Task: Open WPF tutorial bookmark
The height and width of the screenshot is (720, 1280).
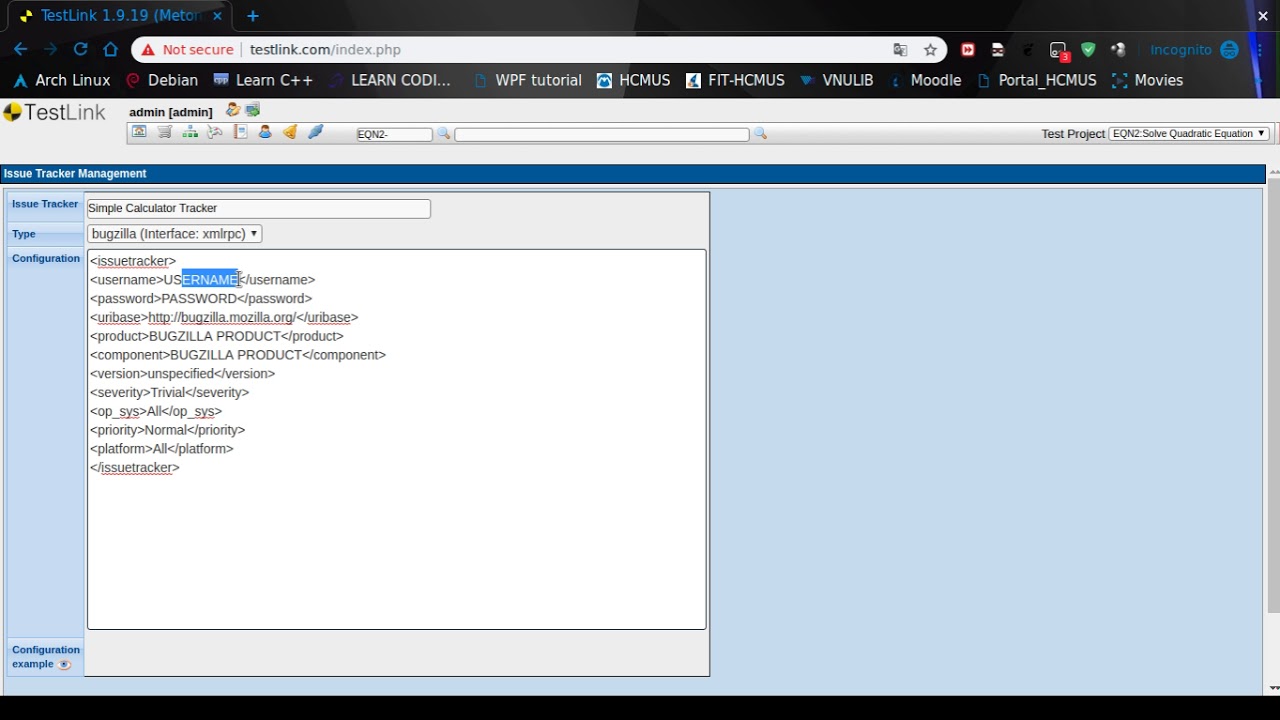Action: click(528, 80)
